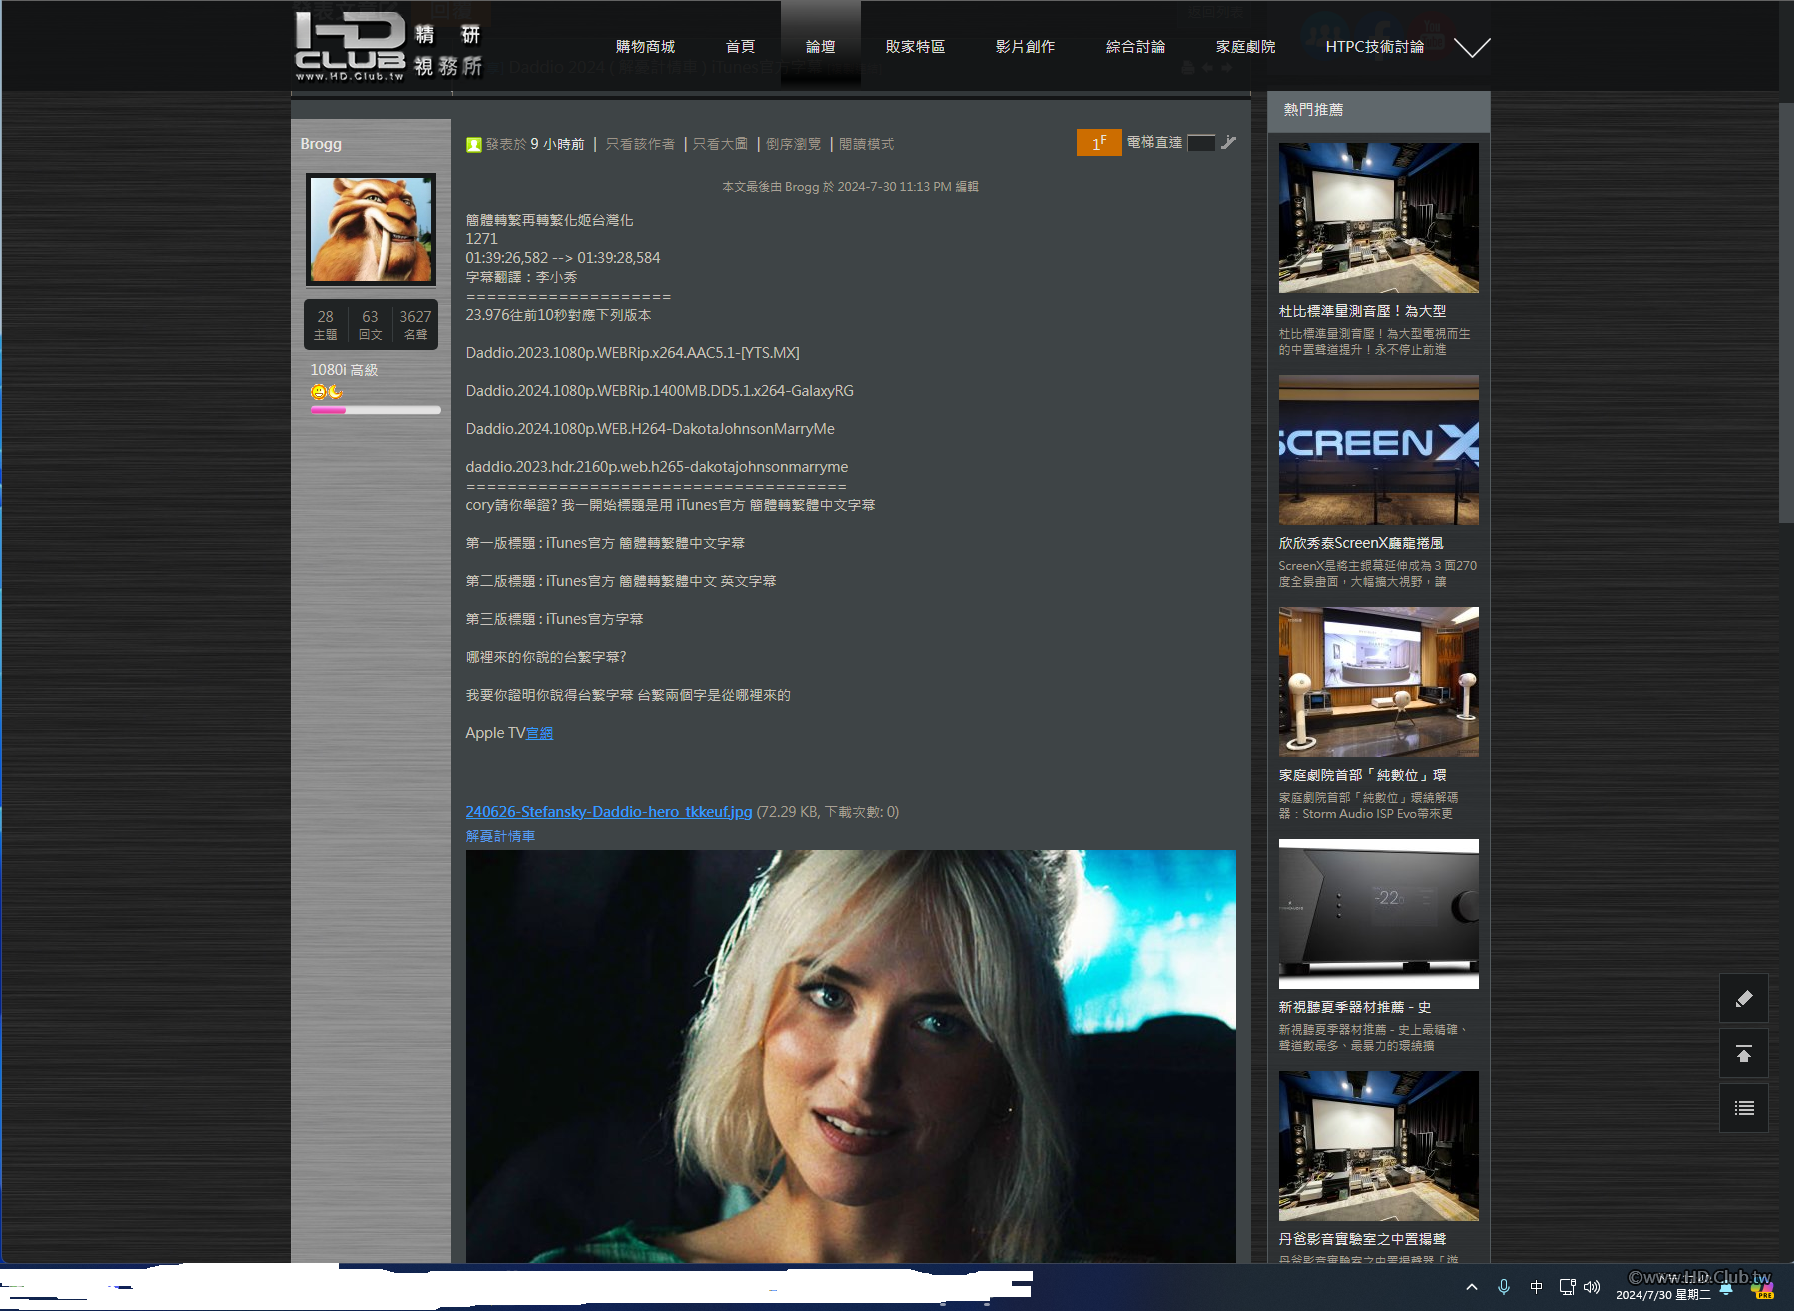Open the 杜比標準量測音壓 thumbnail

(x=1378, y=218)
